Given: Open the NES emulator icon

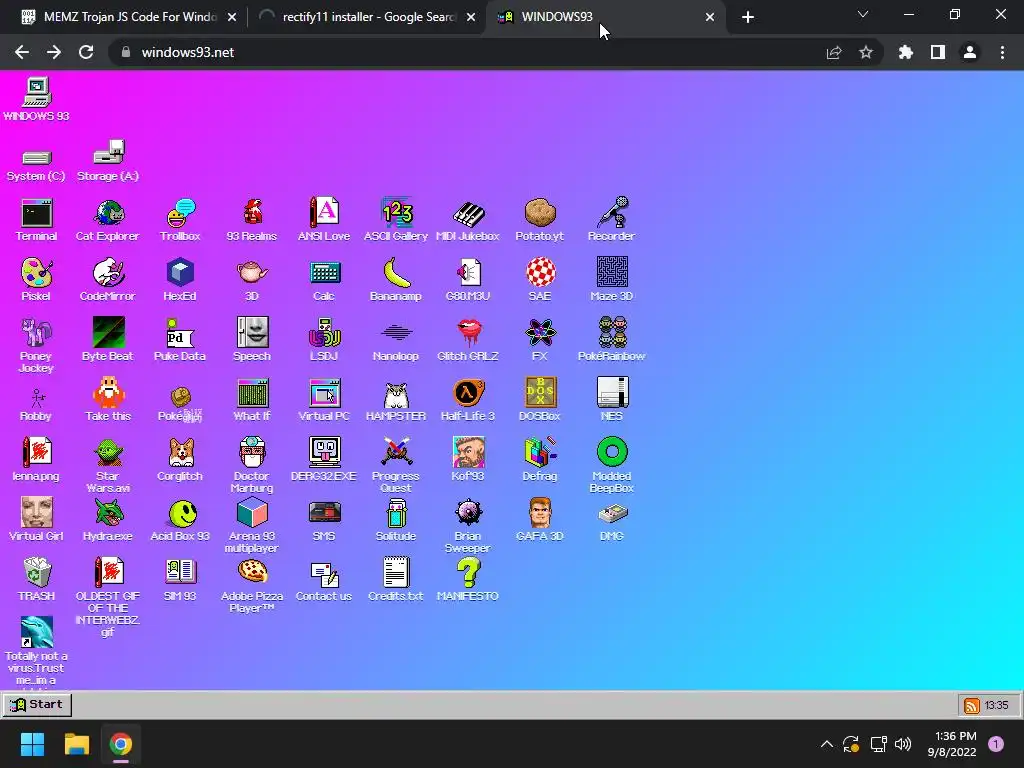Looking at the screenshot, I should [x=612, y=400].
